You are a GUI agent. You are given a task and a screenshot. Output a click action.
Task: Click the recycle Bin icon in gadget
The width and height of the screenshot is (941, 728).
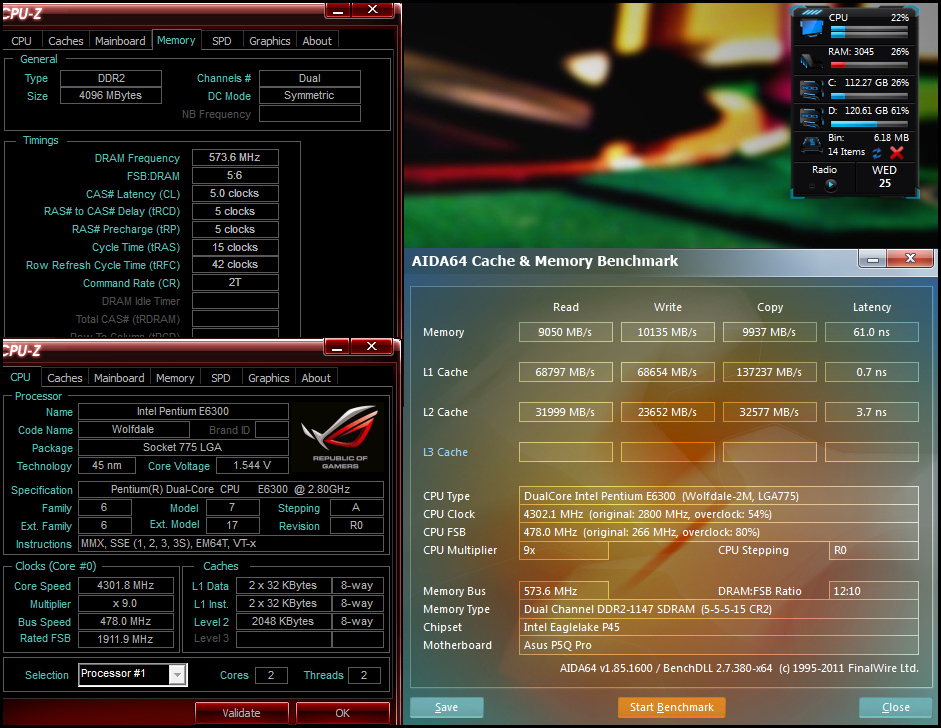[x=811, y=146]
